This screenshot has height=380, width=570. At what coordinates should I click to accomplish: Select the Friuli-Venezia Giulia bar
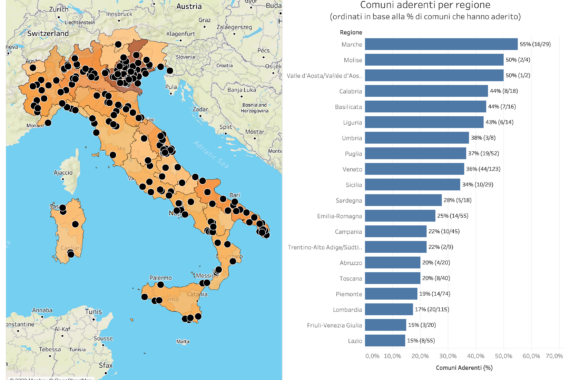pyautogui.click(x=385, y=325)
